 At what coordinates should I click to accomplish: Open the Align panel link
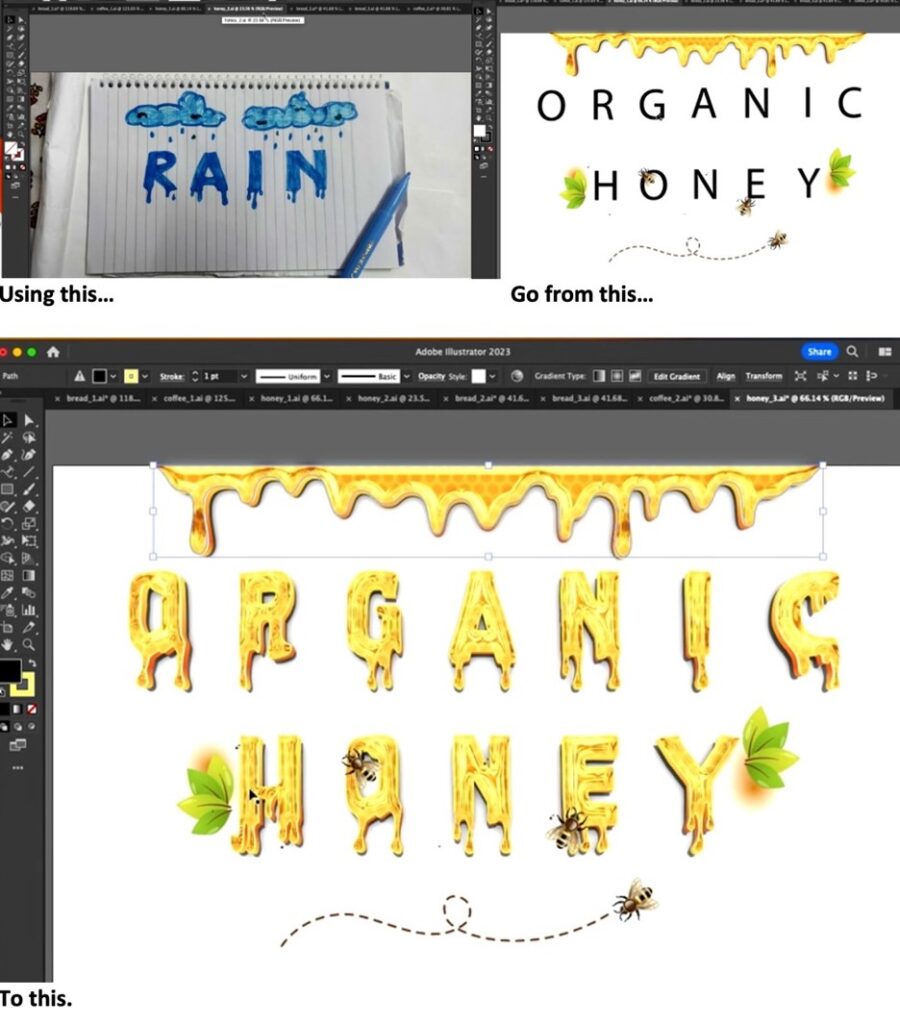click(x=726, y=376)
